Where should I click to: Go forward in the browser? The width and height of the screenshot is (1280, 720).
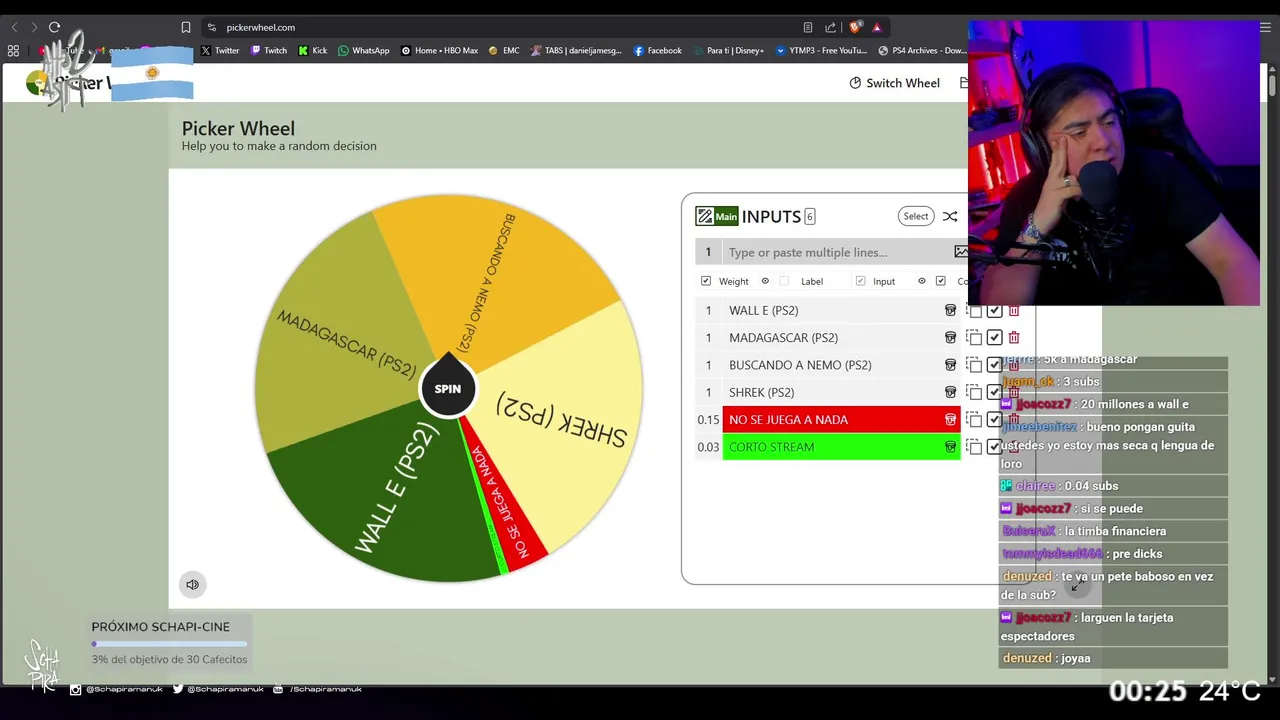pyautogui.click(x=33, y=27)
